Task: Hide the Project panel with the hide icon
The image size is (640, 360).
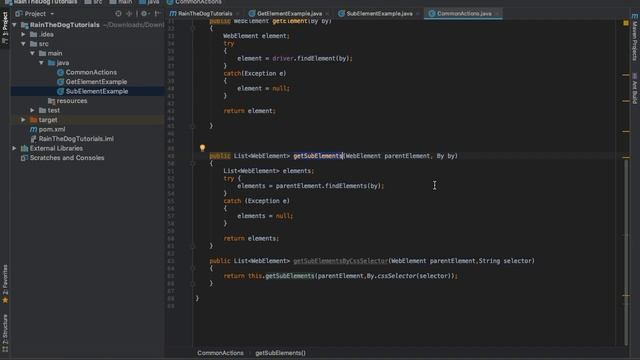Action: pos(158,13)
